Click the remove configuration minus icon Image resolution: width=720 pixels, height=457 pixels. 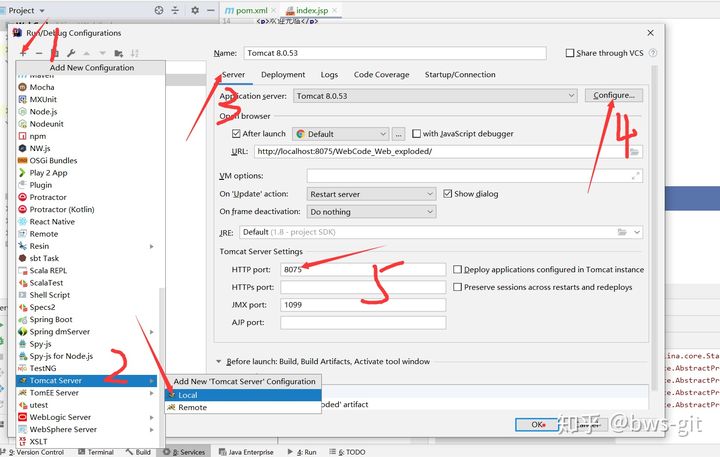pyautogui.click(x=39, y=53)
